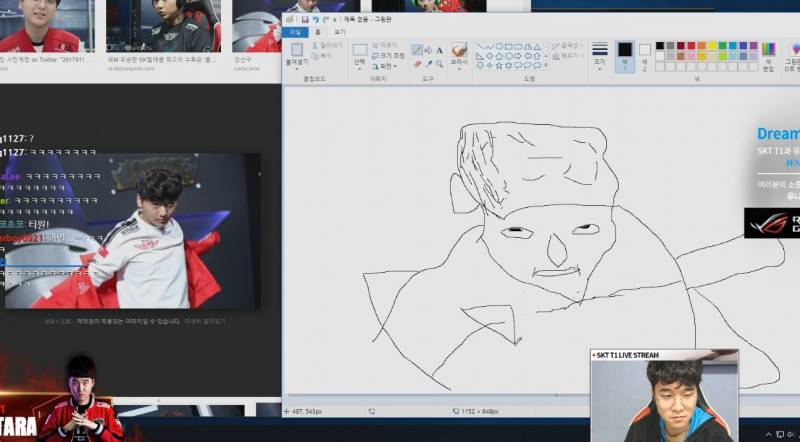Click the Crop (자르기) button
Image resolution: width=800 pixels, height=442 pixels.
[385, 45]
